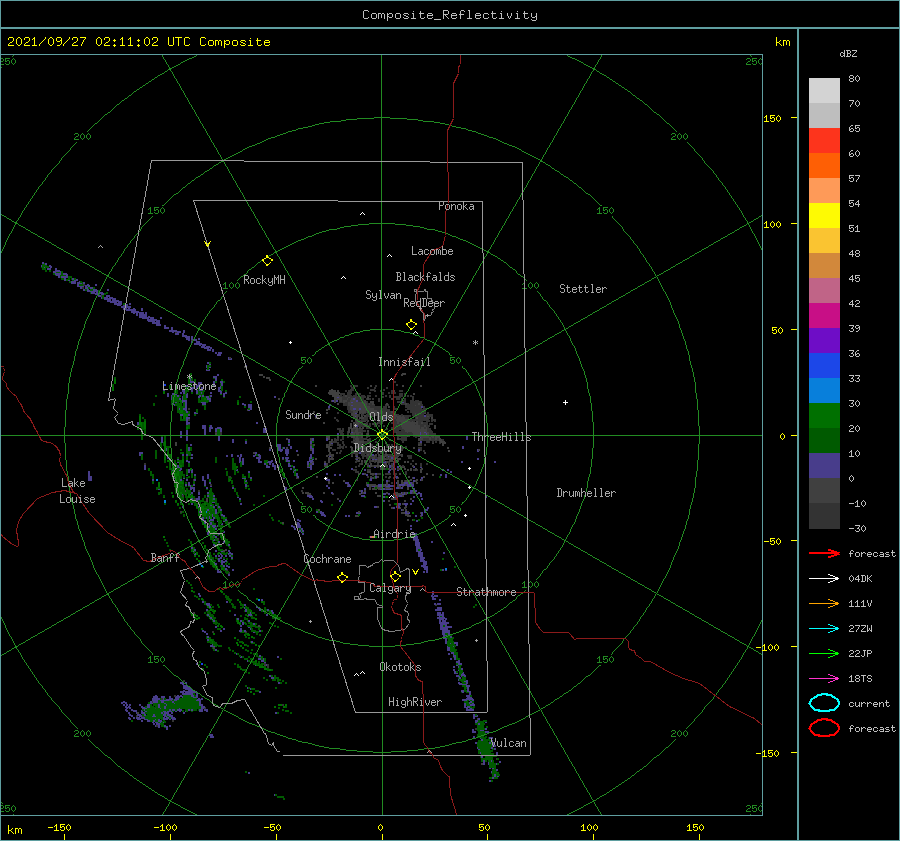Click the yellow radar-site diamond at Olds center
Viewport: 900px width, 841px height.
[x=382, y=435]
